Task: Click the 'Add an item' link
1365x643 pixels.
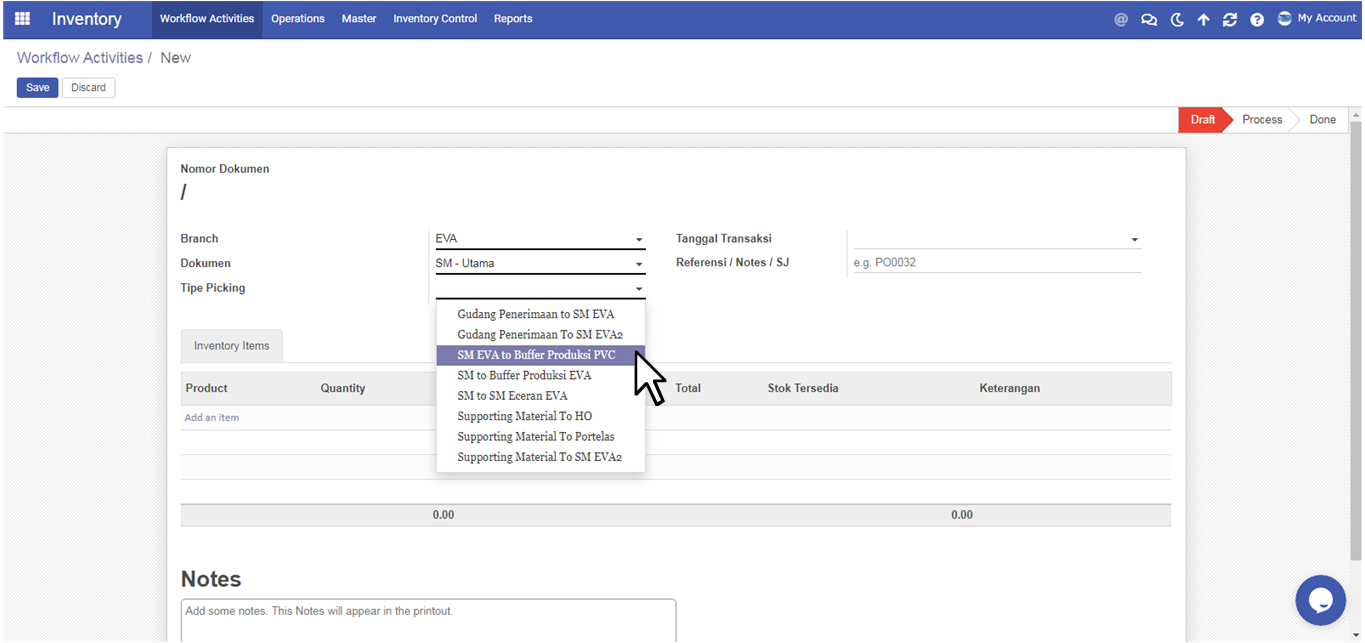Action: (x=212, y=418)
